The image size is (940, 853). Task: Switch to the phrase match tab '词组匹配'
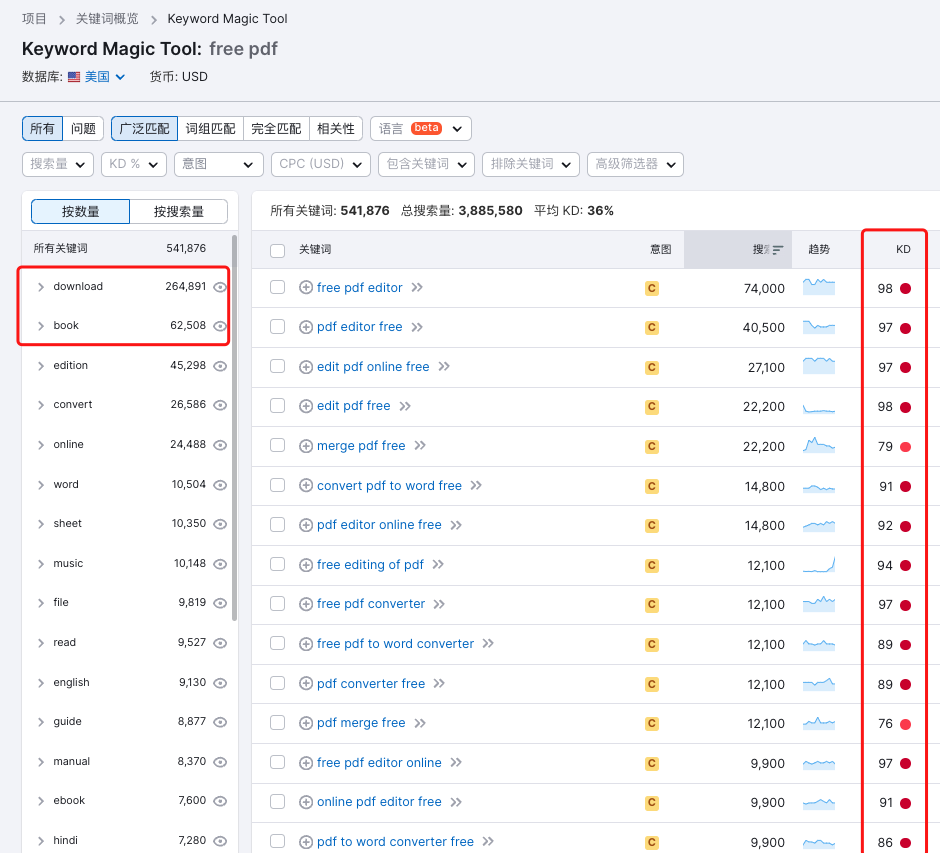pos(210,129)
